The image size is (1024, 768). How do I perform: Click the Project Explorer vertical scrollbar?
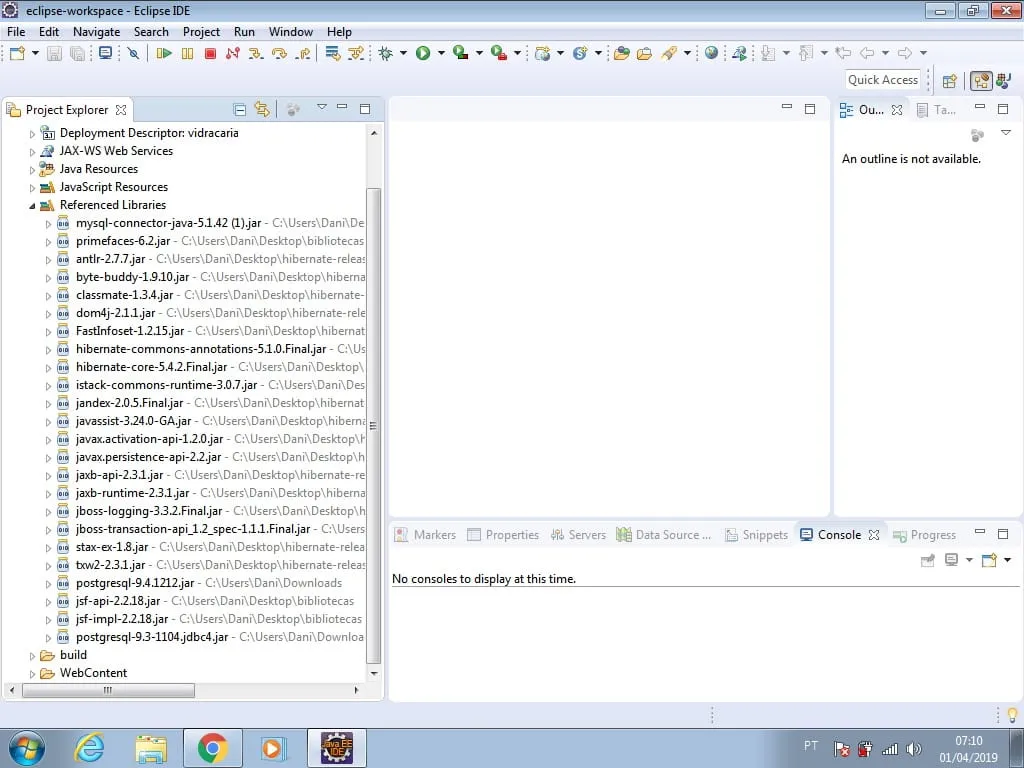[374, 420]
